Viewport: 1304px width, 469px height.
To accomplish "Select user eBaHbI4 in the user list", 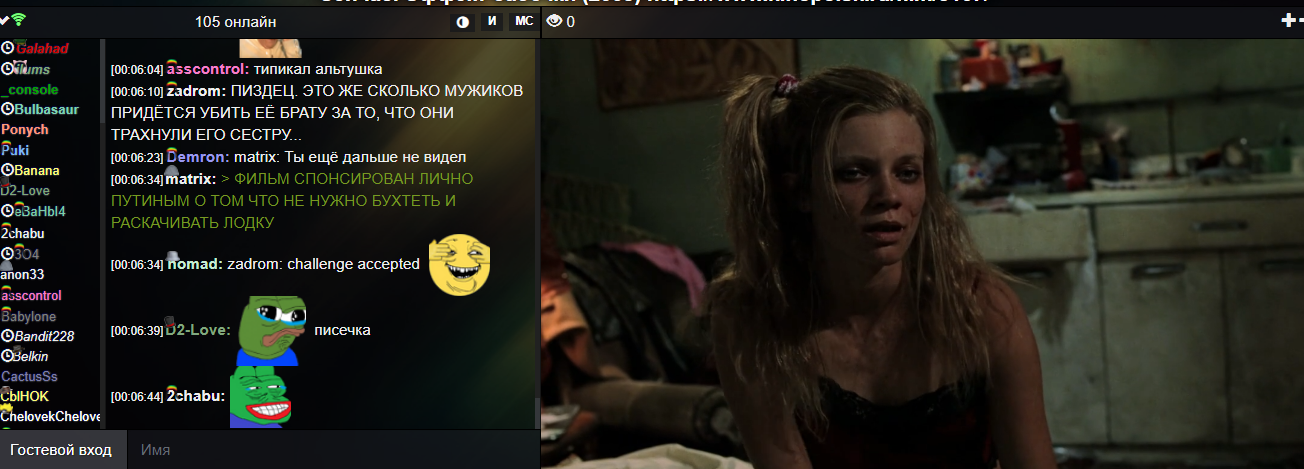I will (40, 212).
